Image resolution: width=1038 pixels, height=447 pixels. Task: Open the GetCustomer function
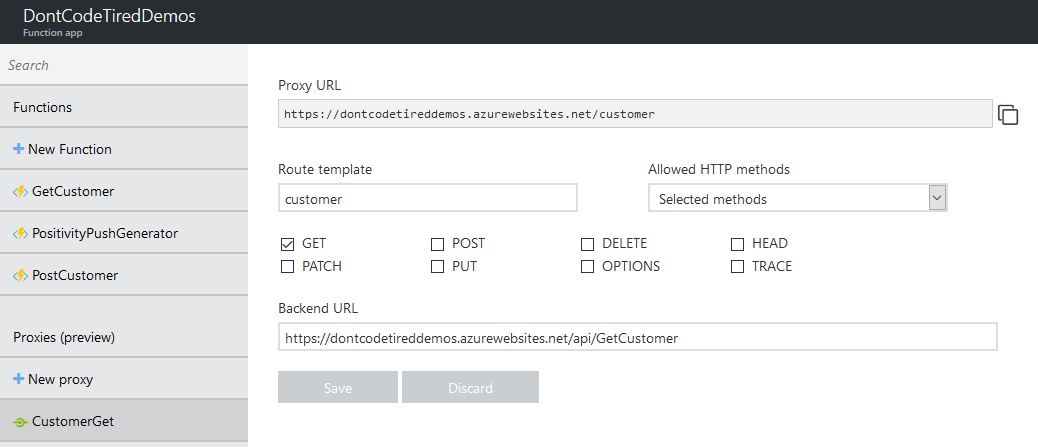(124, 191)
